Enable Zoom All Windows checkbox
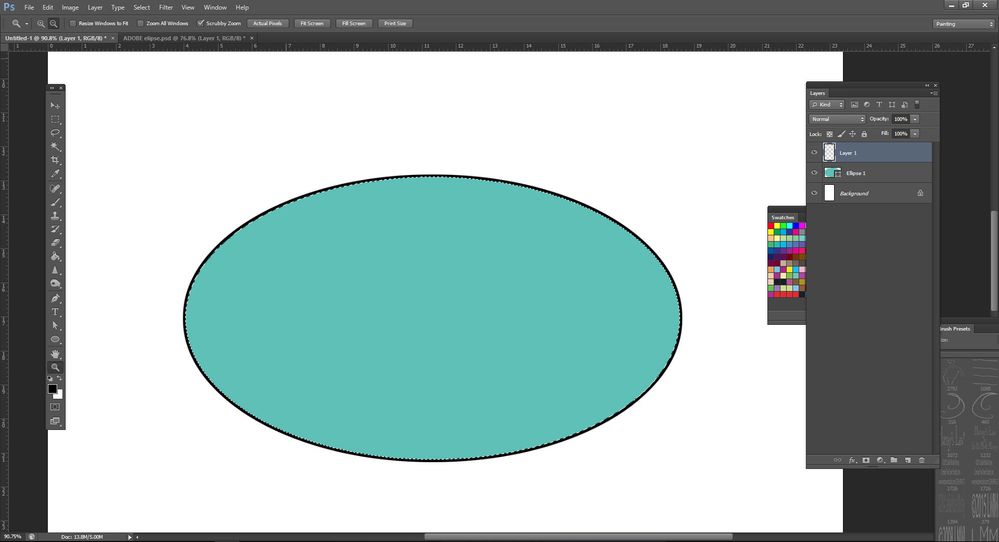This screenshot has width=999, height=542. click(140, 24)
